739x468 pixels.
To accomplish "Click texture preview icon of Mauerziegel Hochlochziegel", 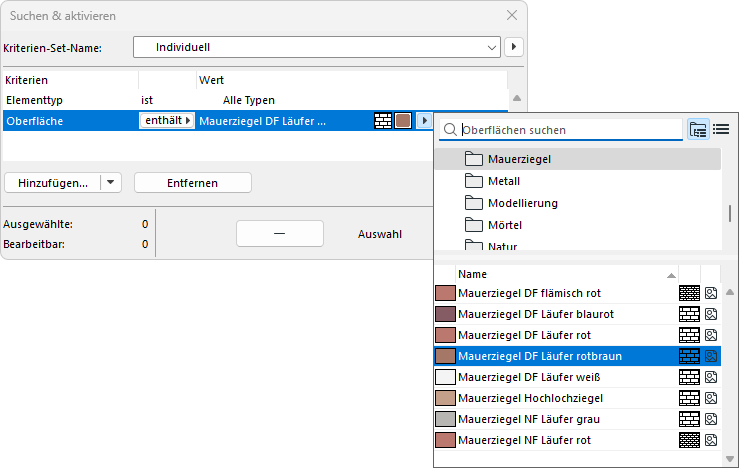I will tap(711, 398).
